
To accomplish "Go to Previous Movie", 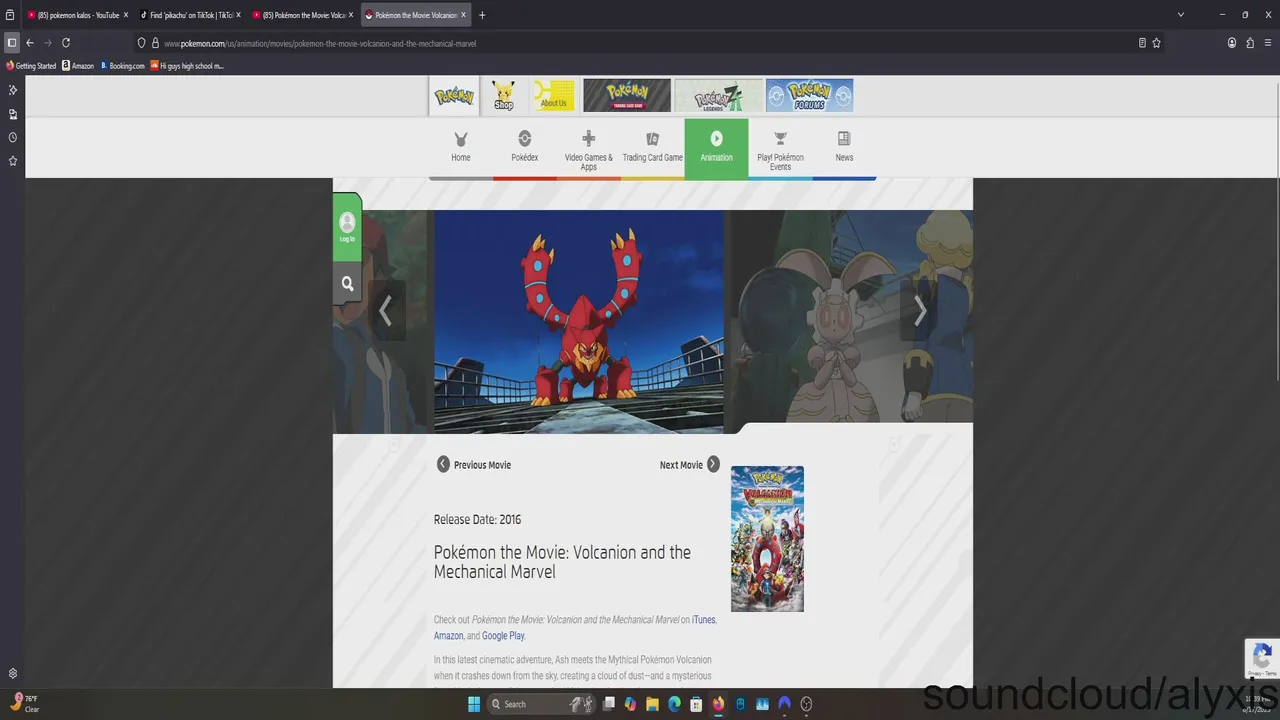I will click(474, 465).
